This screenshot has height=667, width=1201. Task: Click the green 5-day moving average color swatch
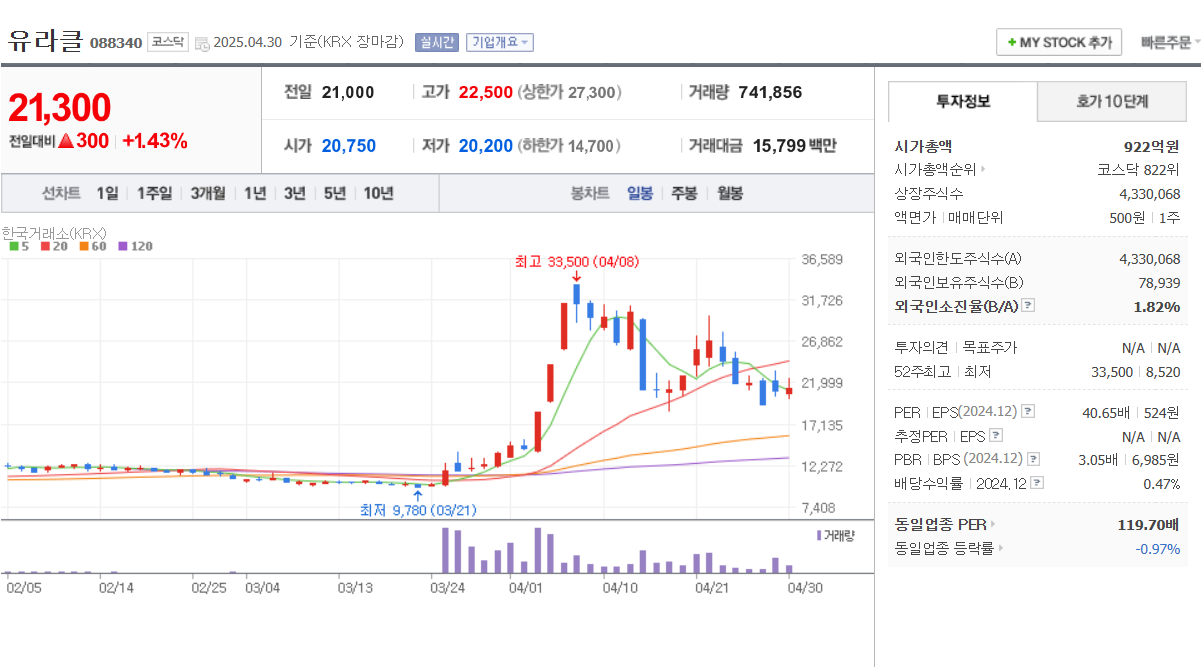click(12, 244)
